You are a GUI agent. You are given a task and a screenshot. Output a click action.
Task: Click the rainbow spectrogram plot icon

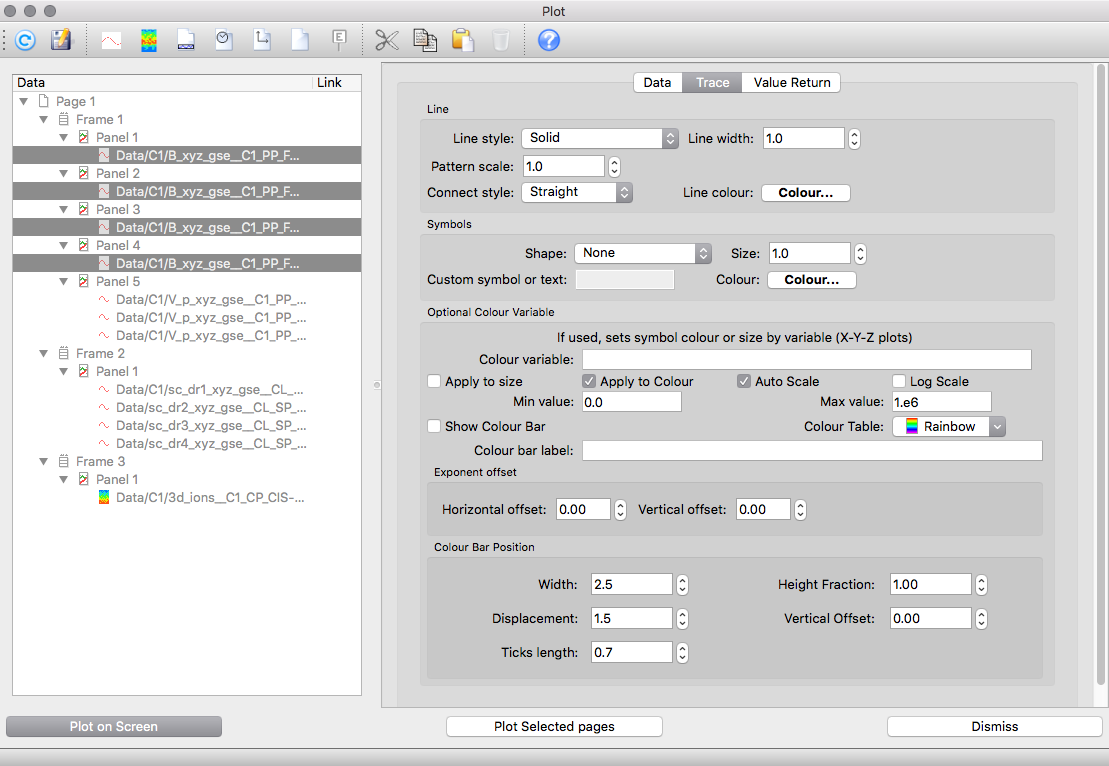149,41
